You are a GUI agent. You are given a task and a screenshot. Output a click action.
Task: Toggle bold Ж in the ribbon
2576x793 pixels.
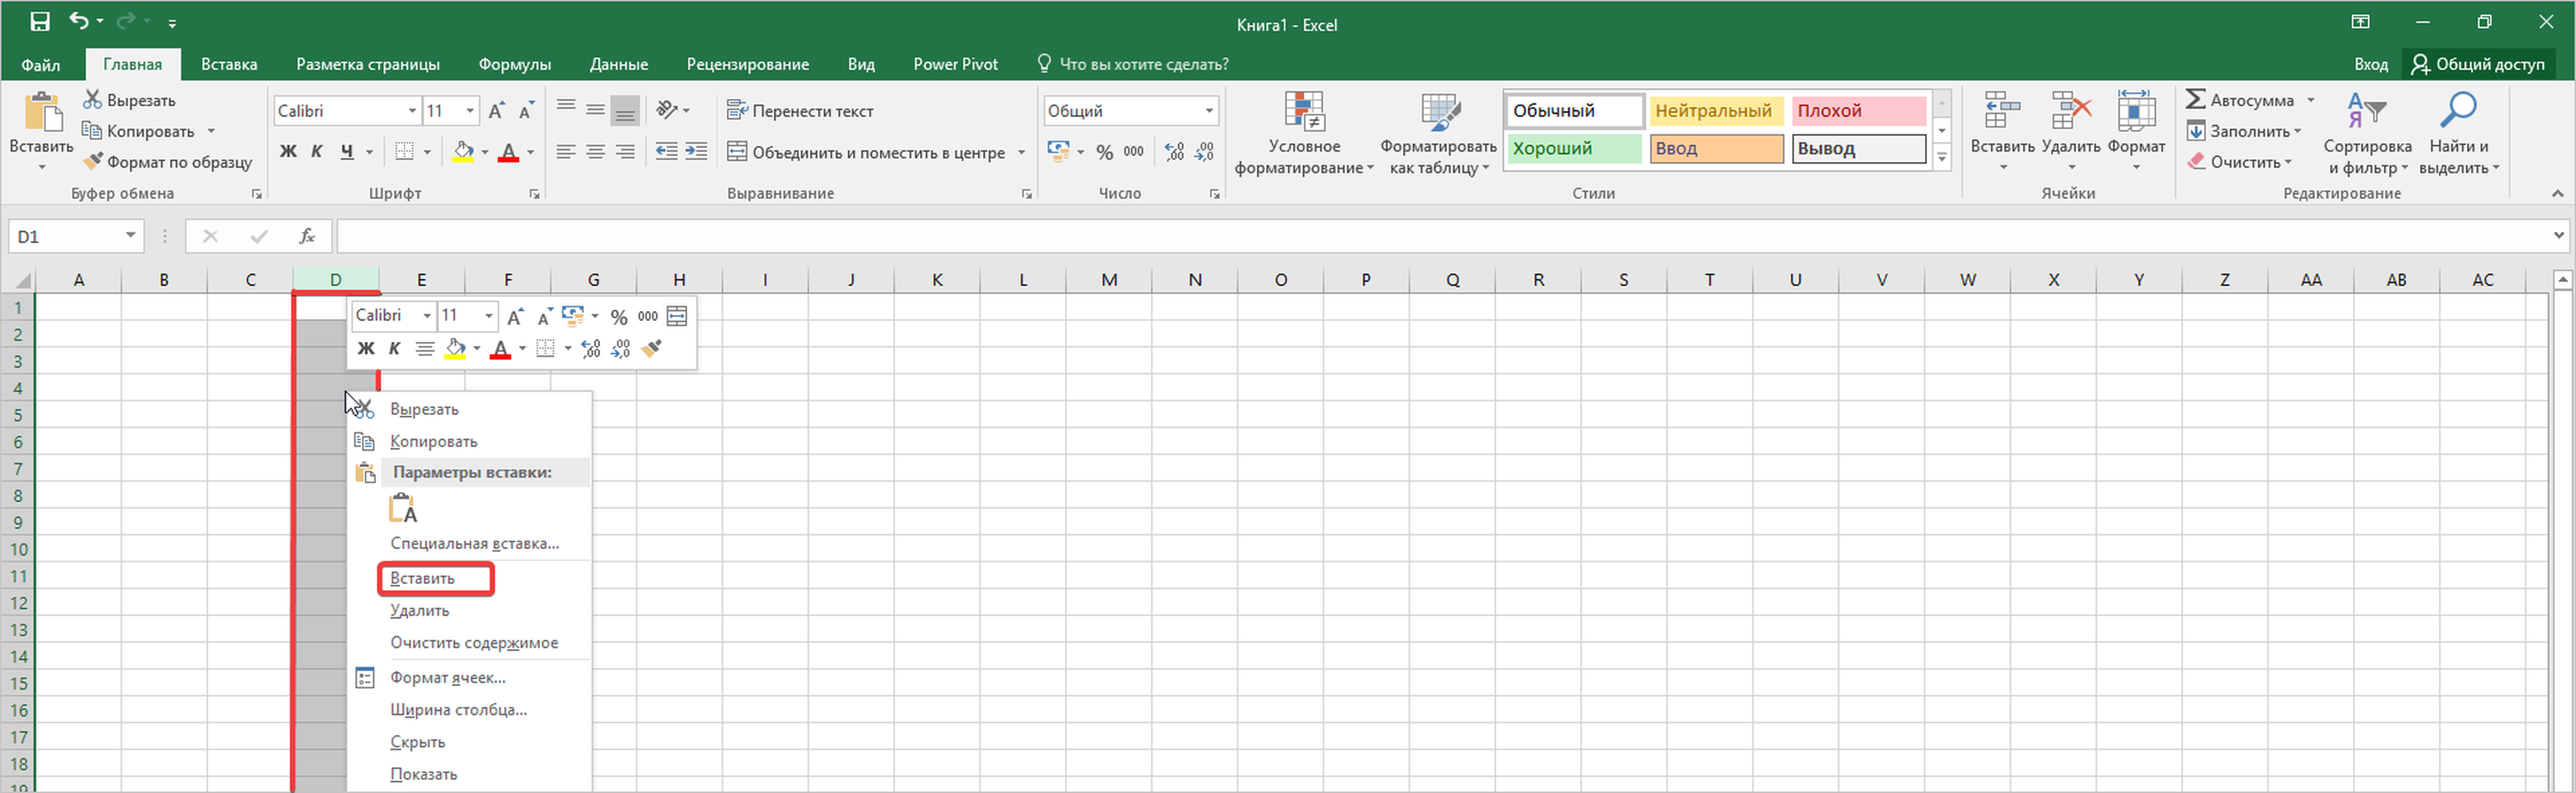[x=288, y=152]
